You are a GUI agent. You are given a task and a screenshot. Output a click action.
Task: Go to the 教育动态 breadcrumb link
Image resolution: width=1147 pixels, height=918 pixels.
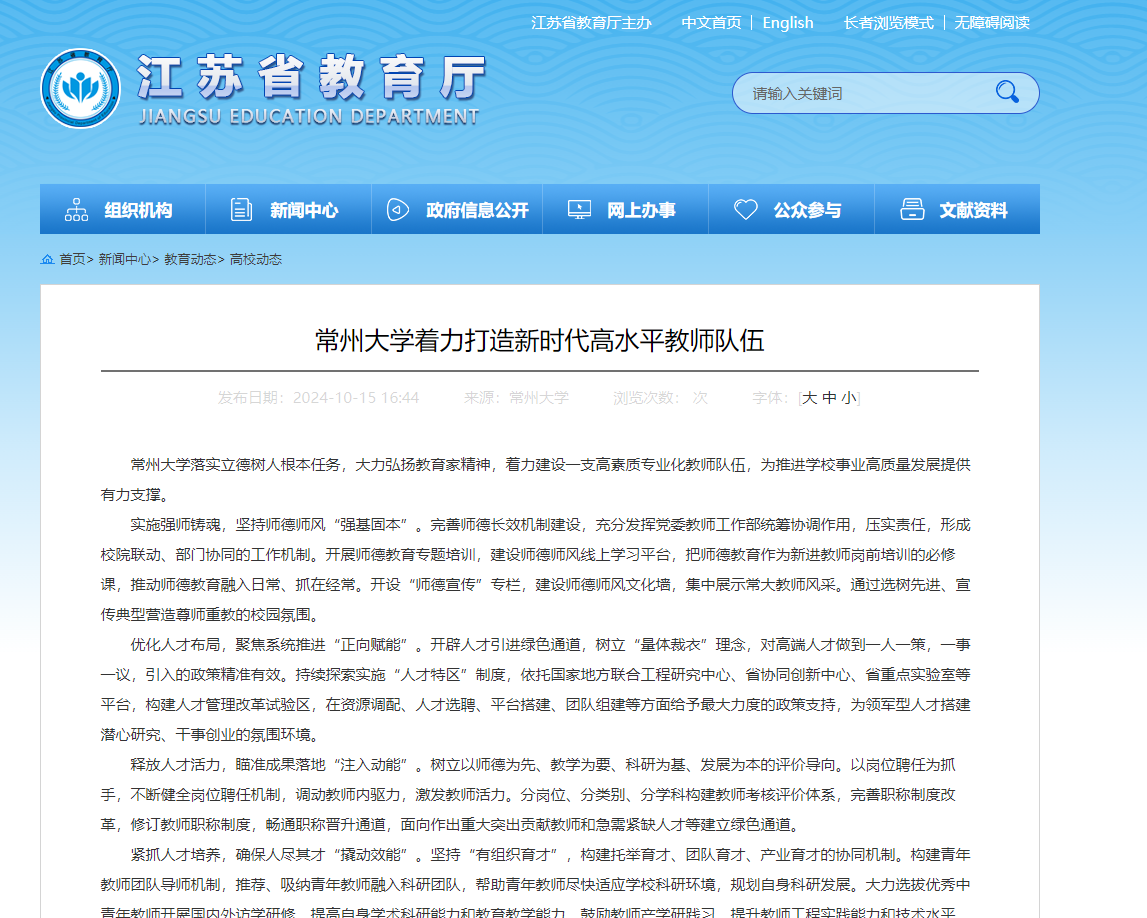tap(190, 259)
